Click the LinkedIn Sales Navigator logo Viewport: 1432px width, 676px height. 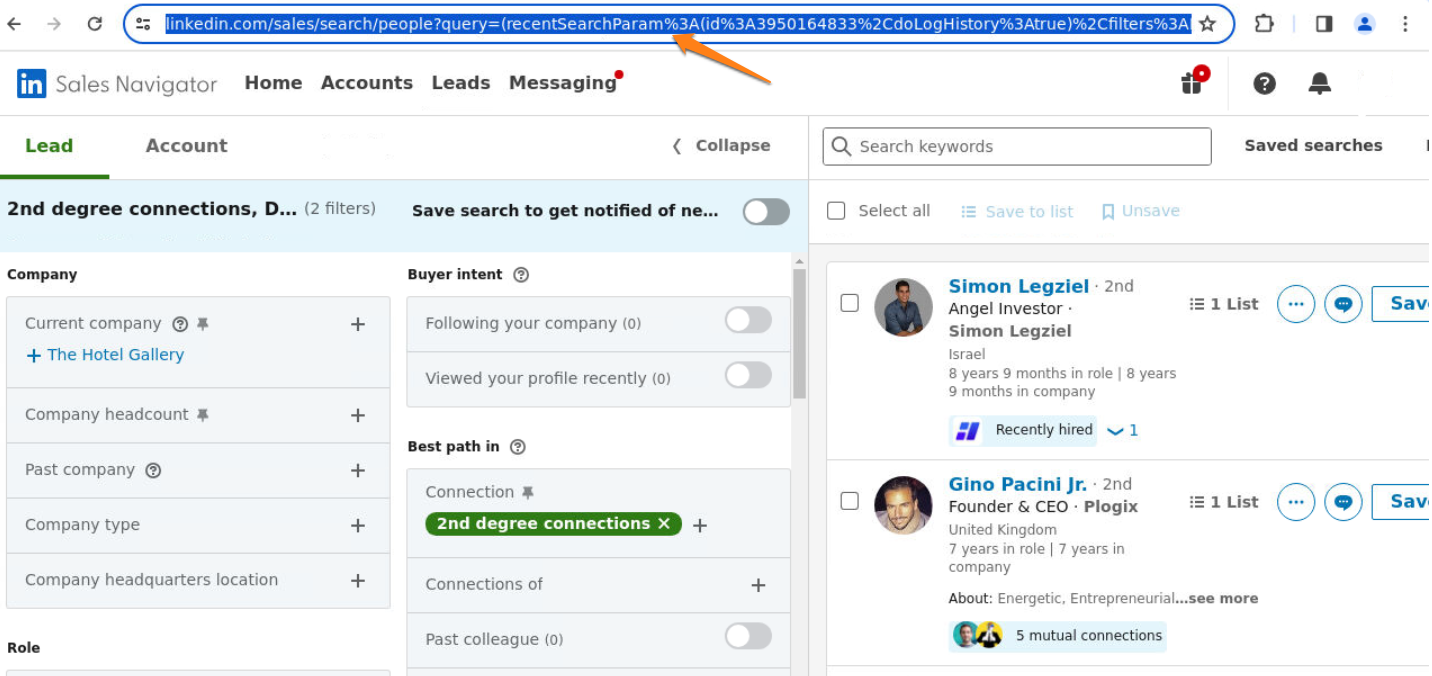click(117, 84)
